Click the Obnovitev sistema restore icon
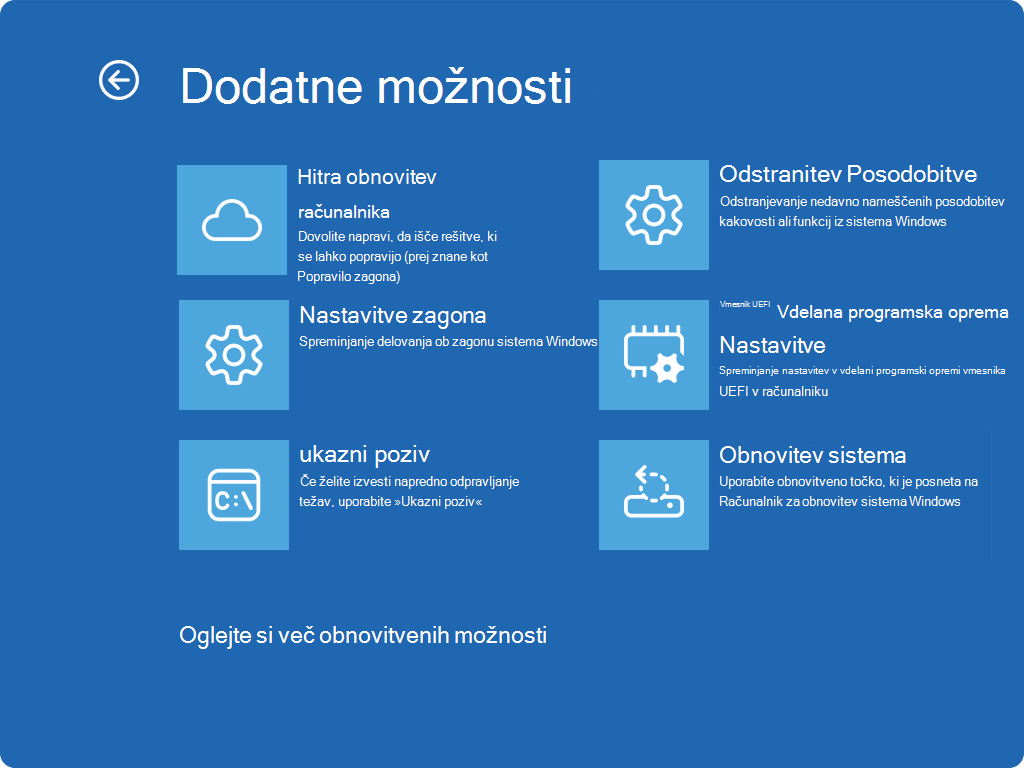The height and width of the screenshot is (768, 1024). [x=654, y=494]
